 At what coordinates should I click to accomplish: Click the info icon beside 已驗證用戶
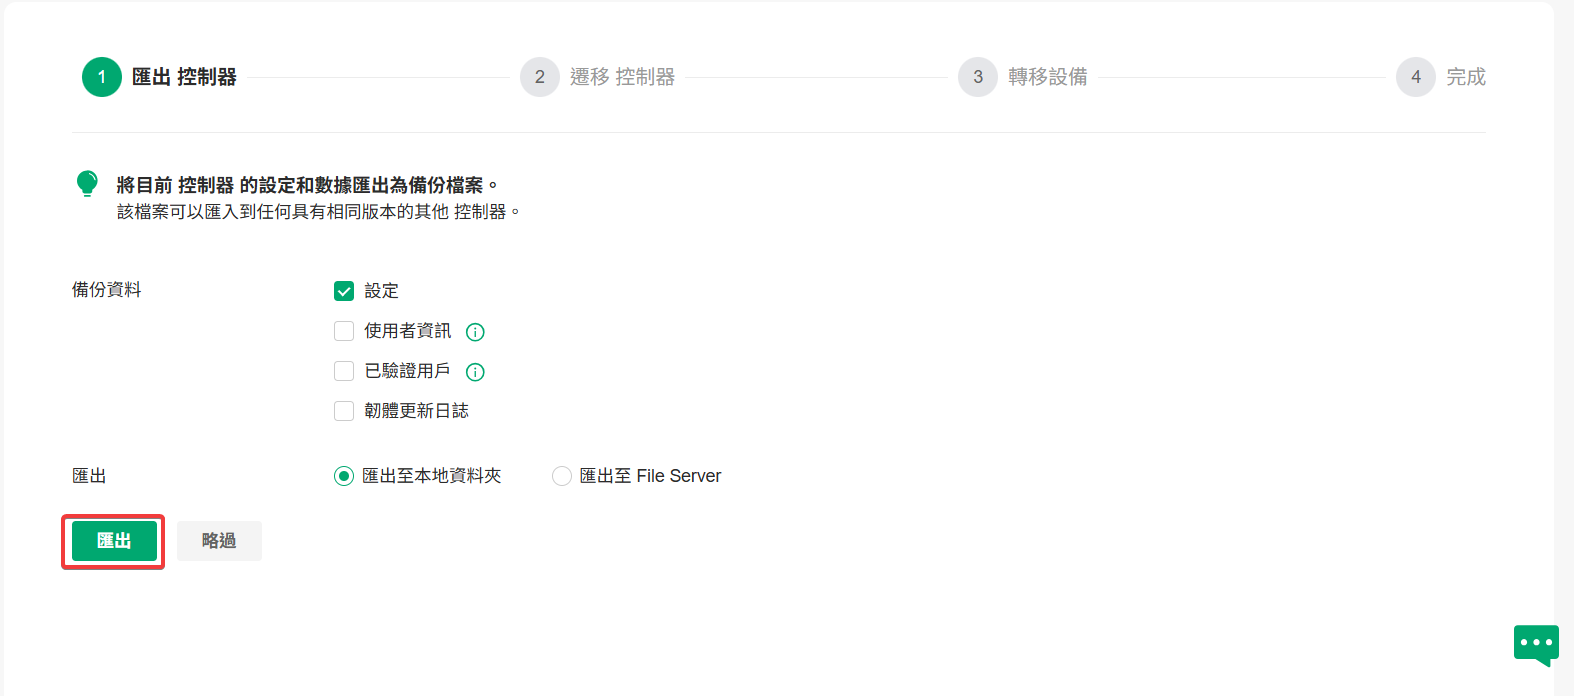pos(476,372)
